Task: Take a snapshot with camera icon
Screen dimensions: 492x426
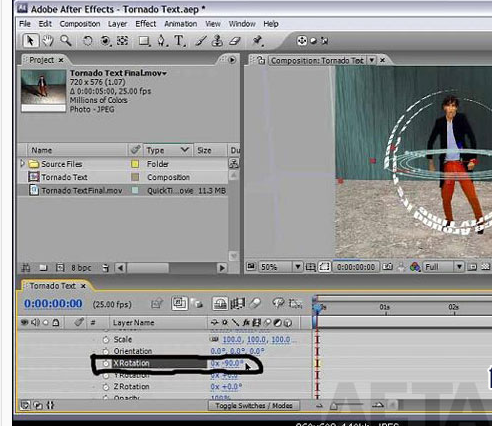Action: (387, 267)
